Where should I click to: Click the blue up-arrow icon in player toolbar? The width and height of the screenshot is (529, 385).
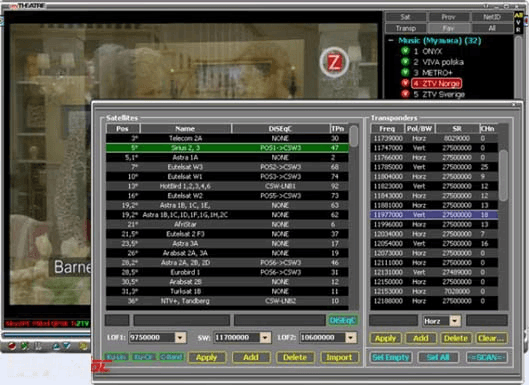coord(56,346)
